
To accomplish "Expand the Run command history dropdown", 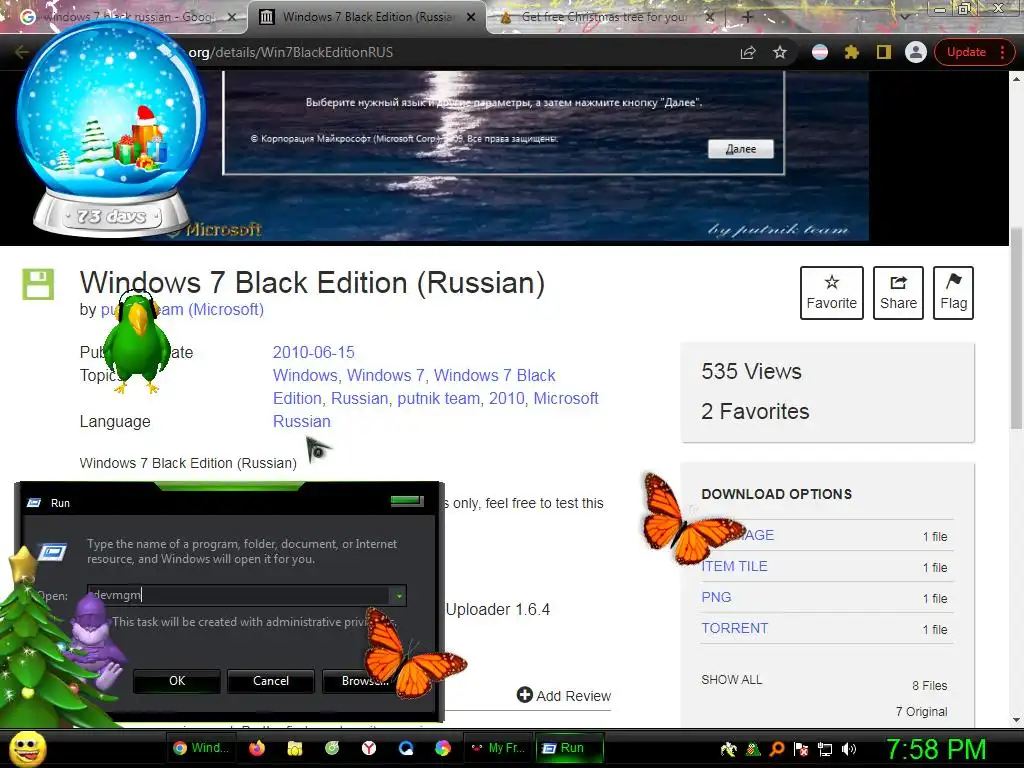I will point(398,595).
